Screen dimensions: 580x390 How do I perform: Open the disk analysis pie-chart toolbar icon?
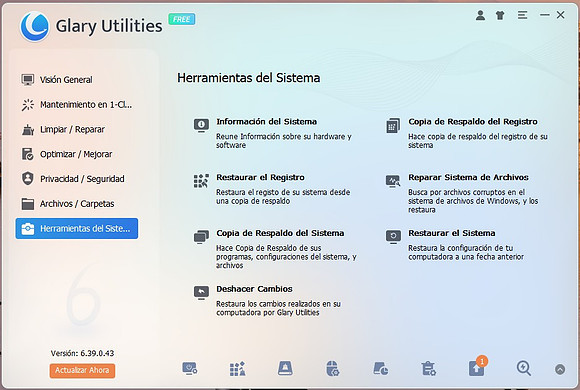pos(381,369)
